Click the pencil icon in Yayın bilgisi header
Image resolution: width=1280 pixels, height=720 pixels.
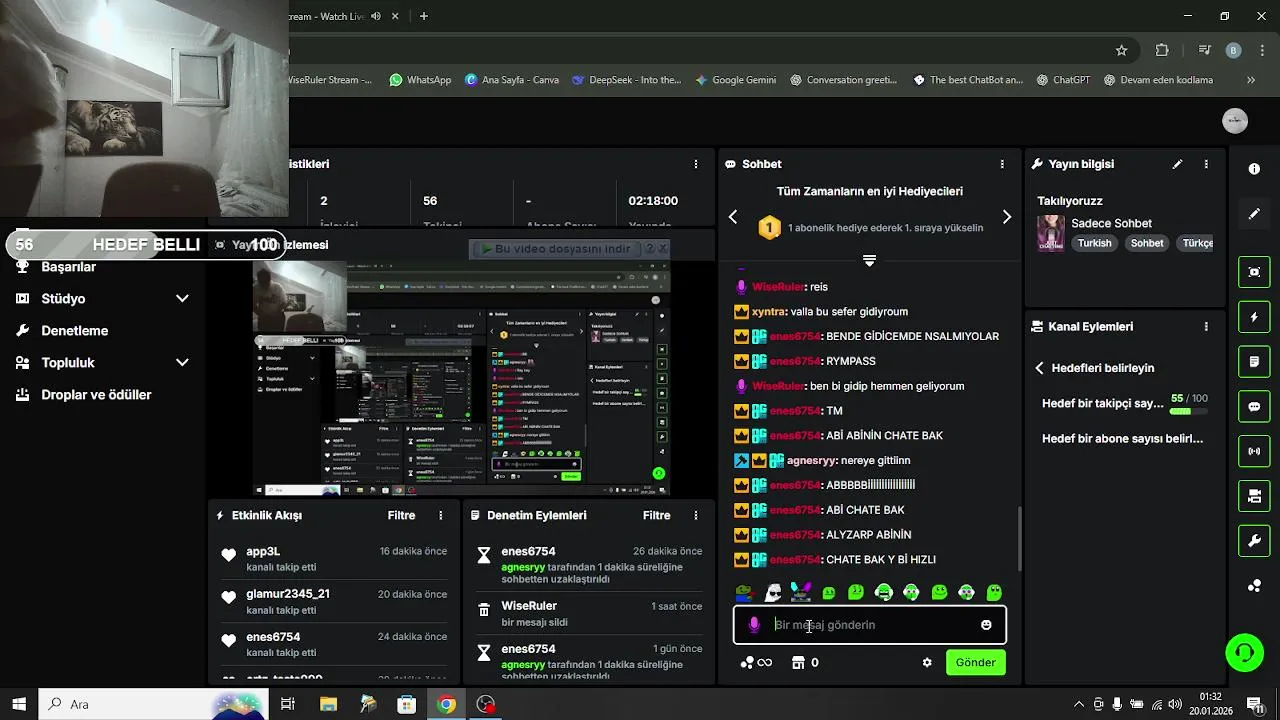pos(1177,164)
